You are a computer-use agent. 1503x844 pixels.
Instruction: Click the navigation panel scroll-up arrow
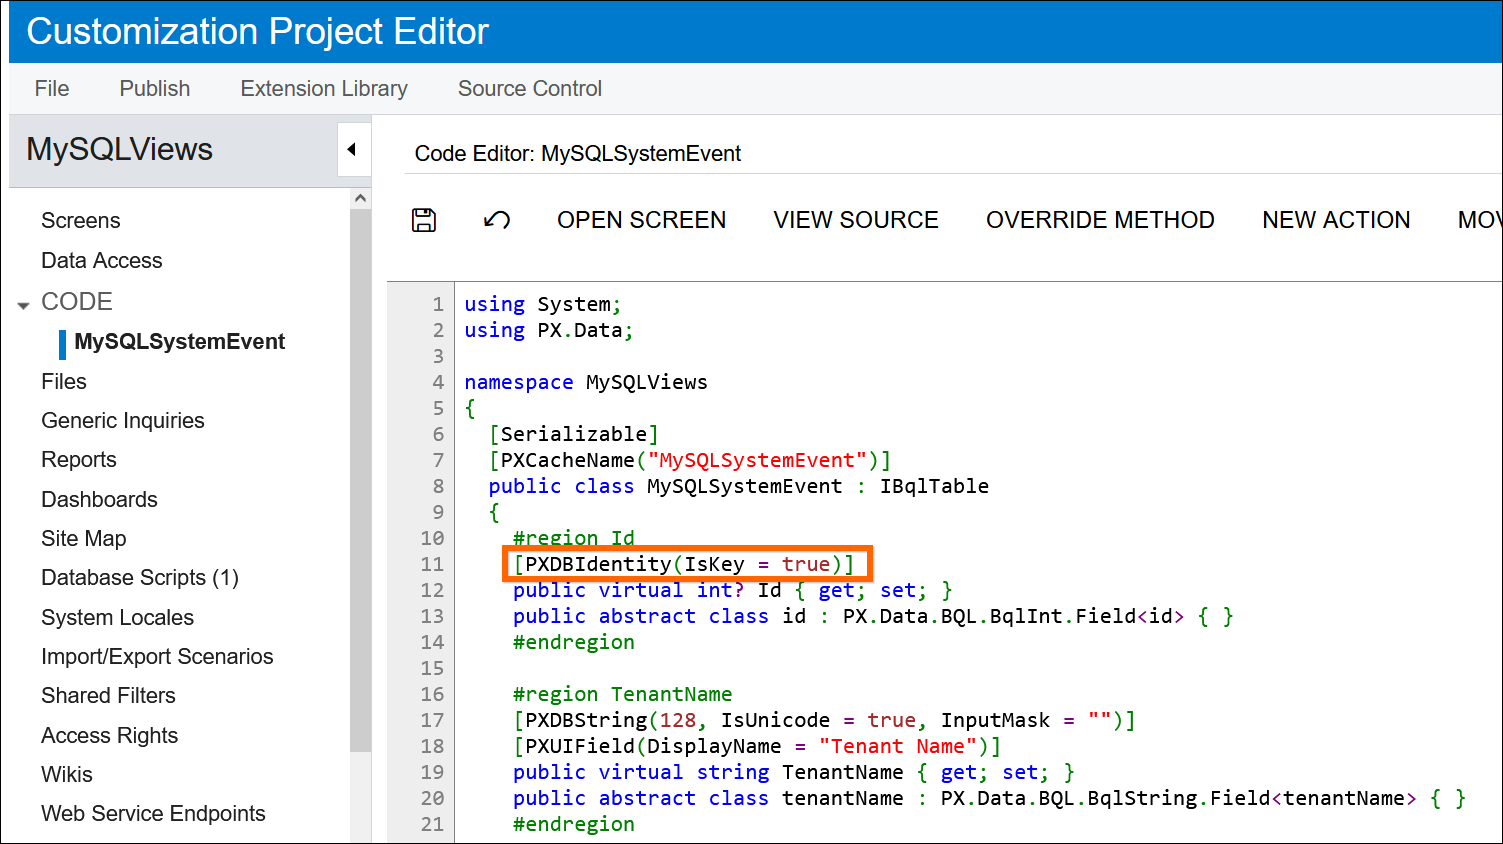[360, 198]
